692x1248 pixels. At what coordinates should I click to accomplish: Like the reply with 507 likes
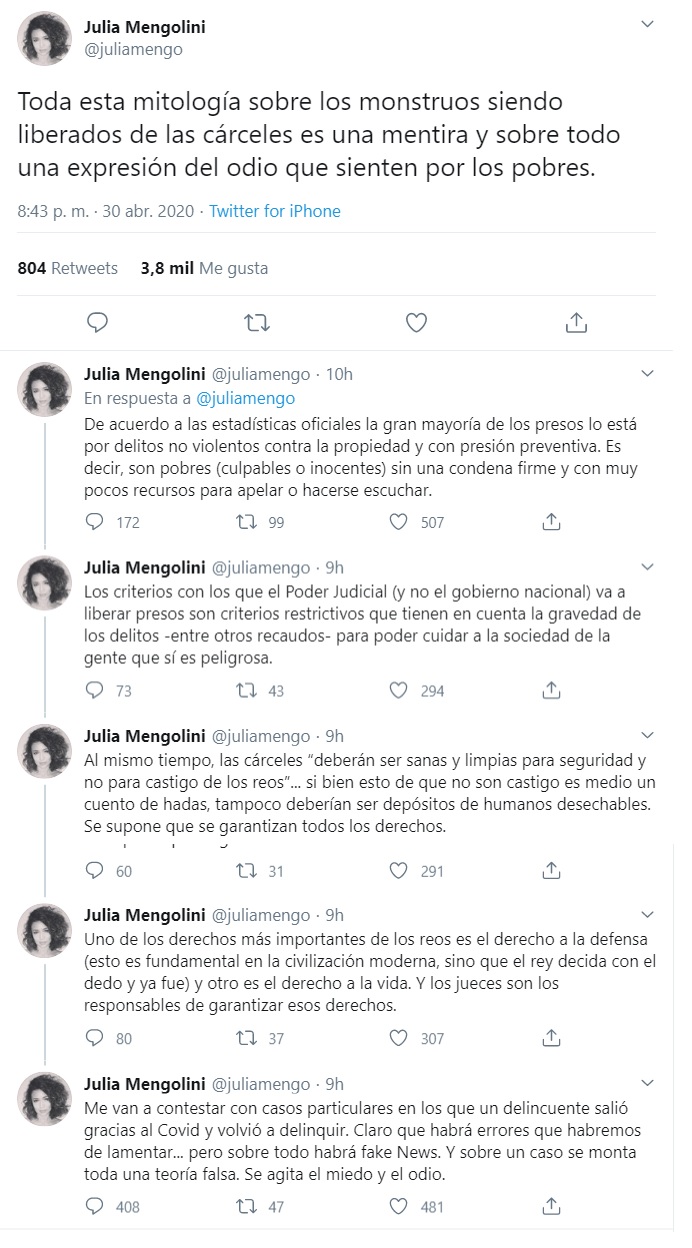click(x=399, y=522)
